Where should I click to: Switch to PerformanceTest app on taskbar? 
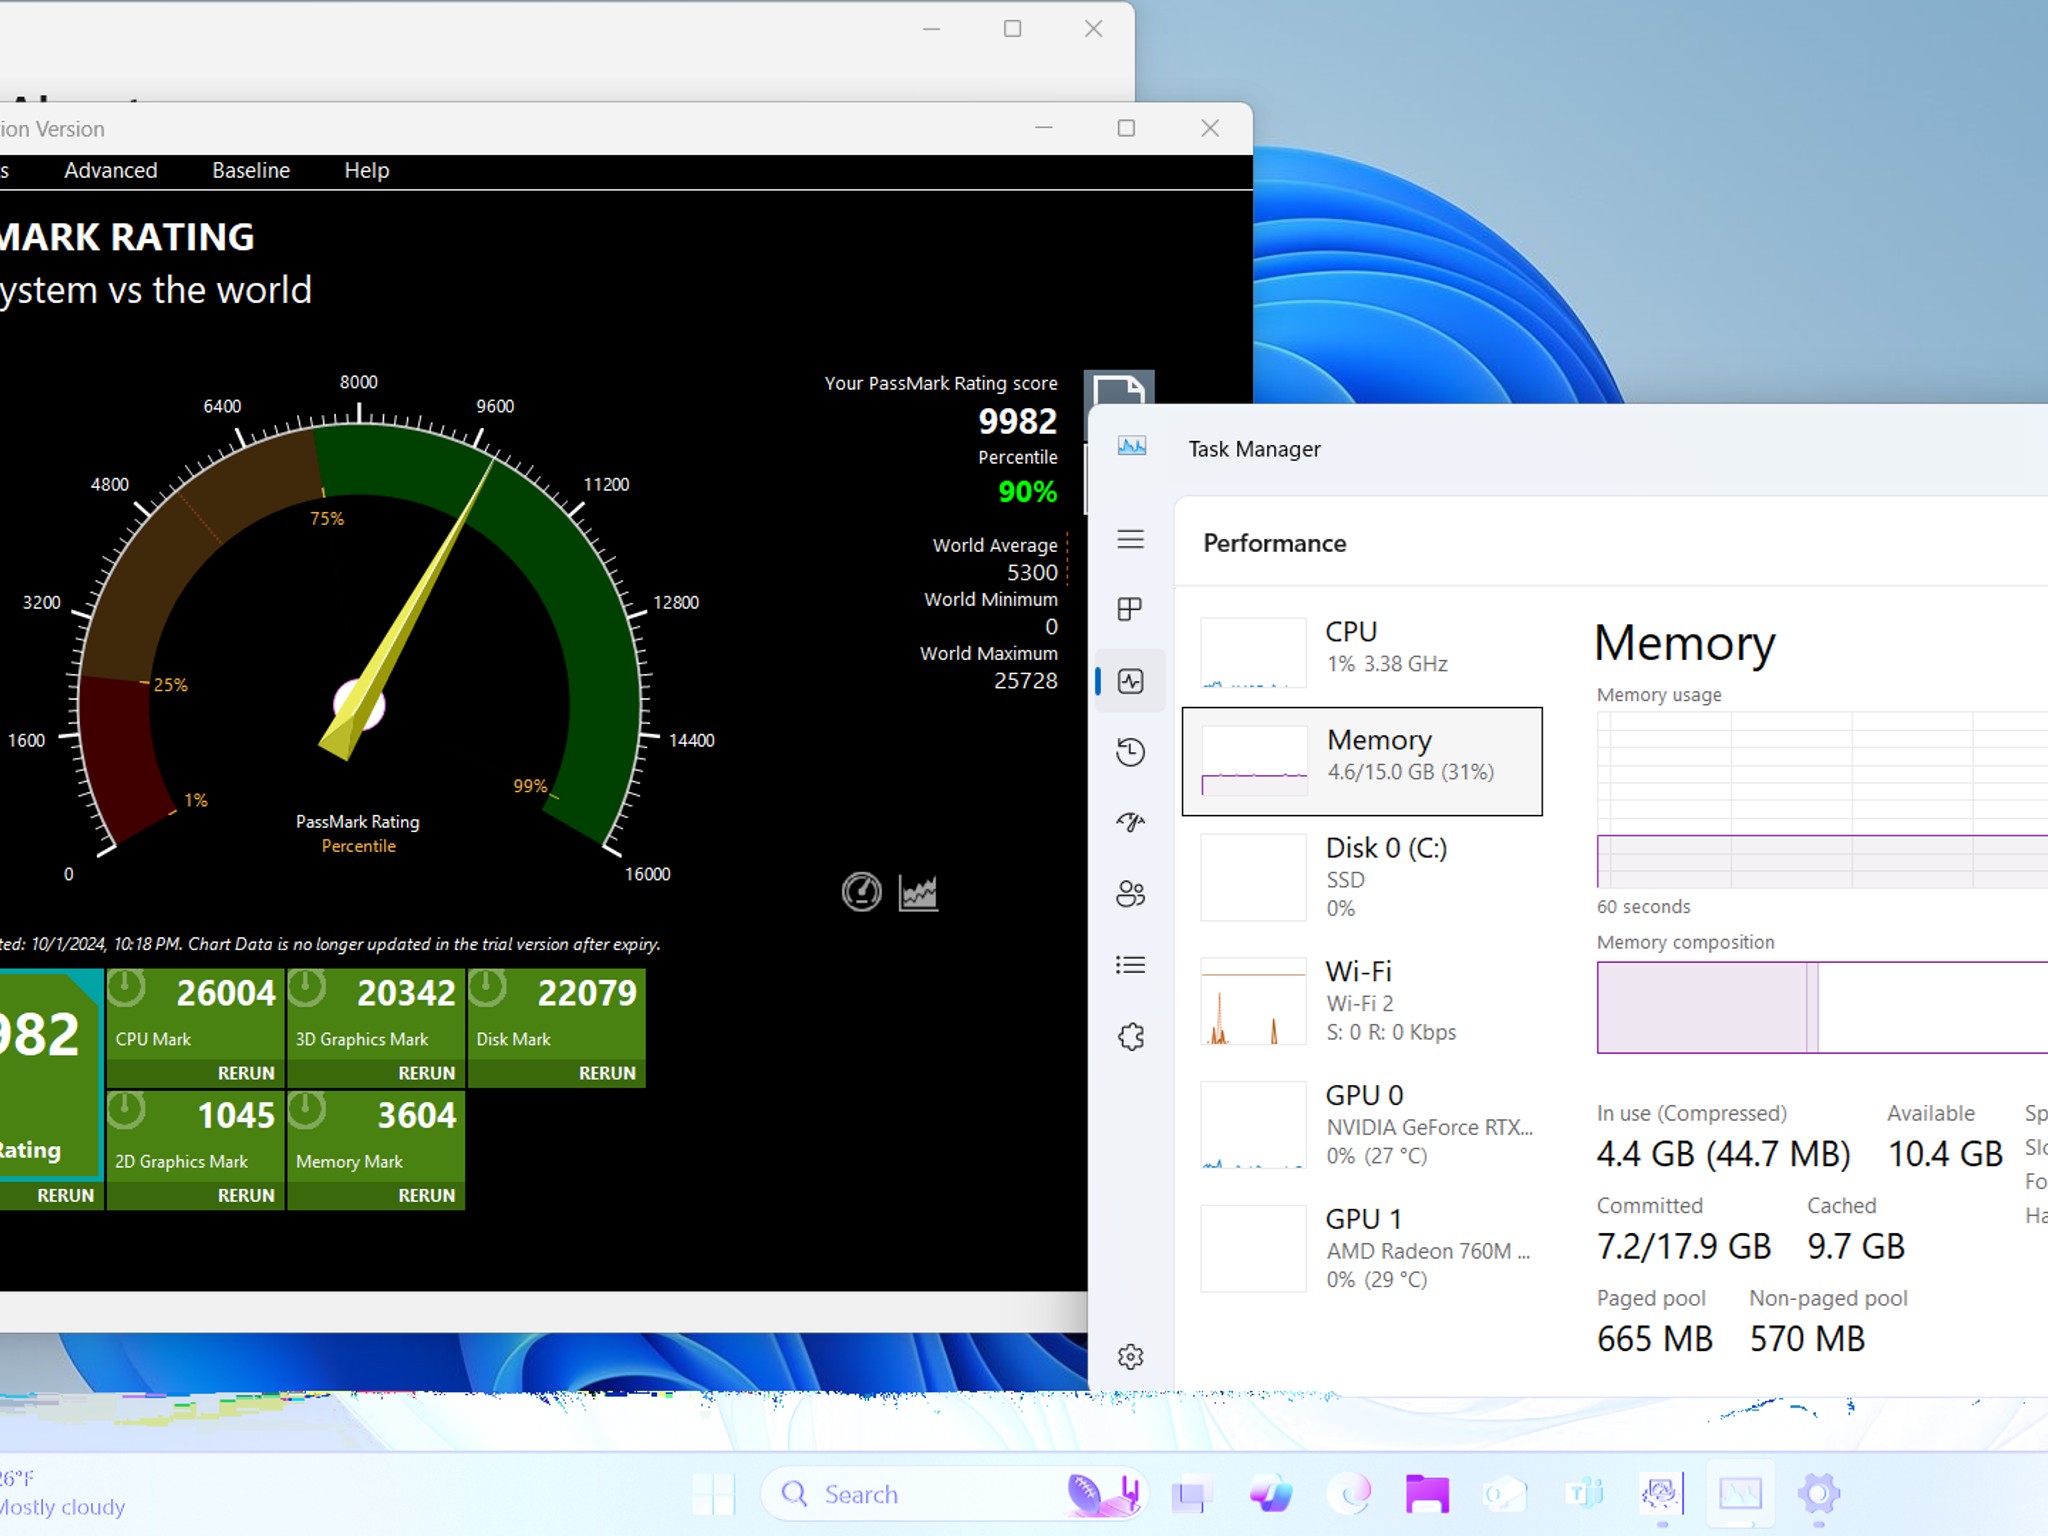(1662, 1494)
